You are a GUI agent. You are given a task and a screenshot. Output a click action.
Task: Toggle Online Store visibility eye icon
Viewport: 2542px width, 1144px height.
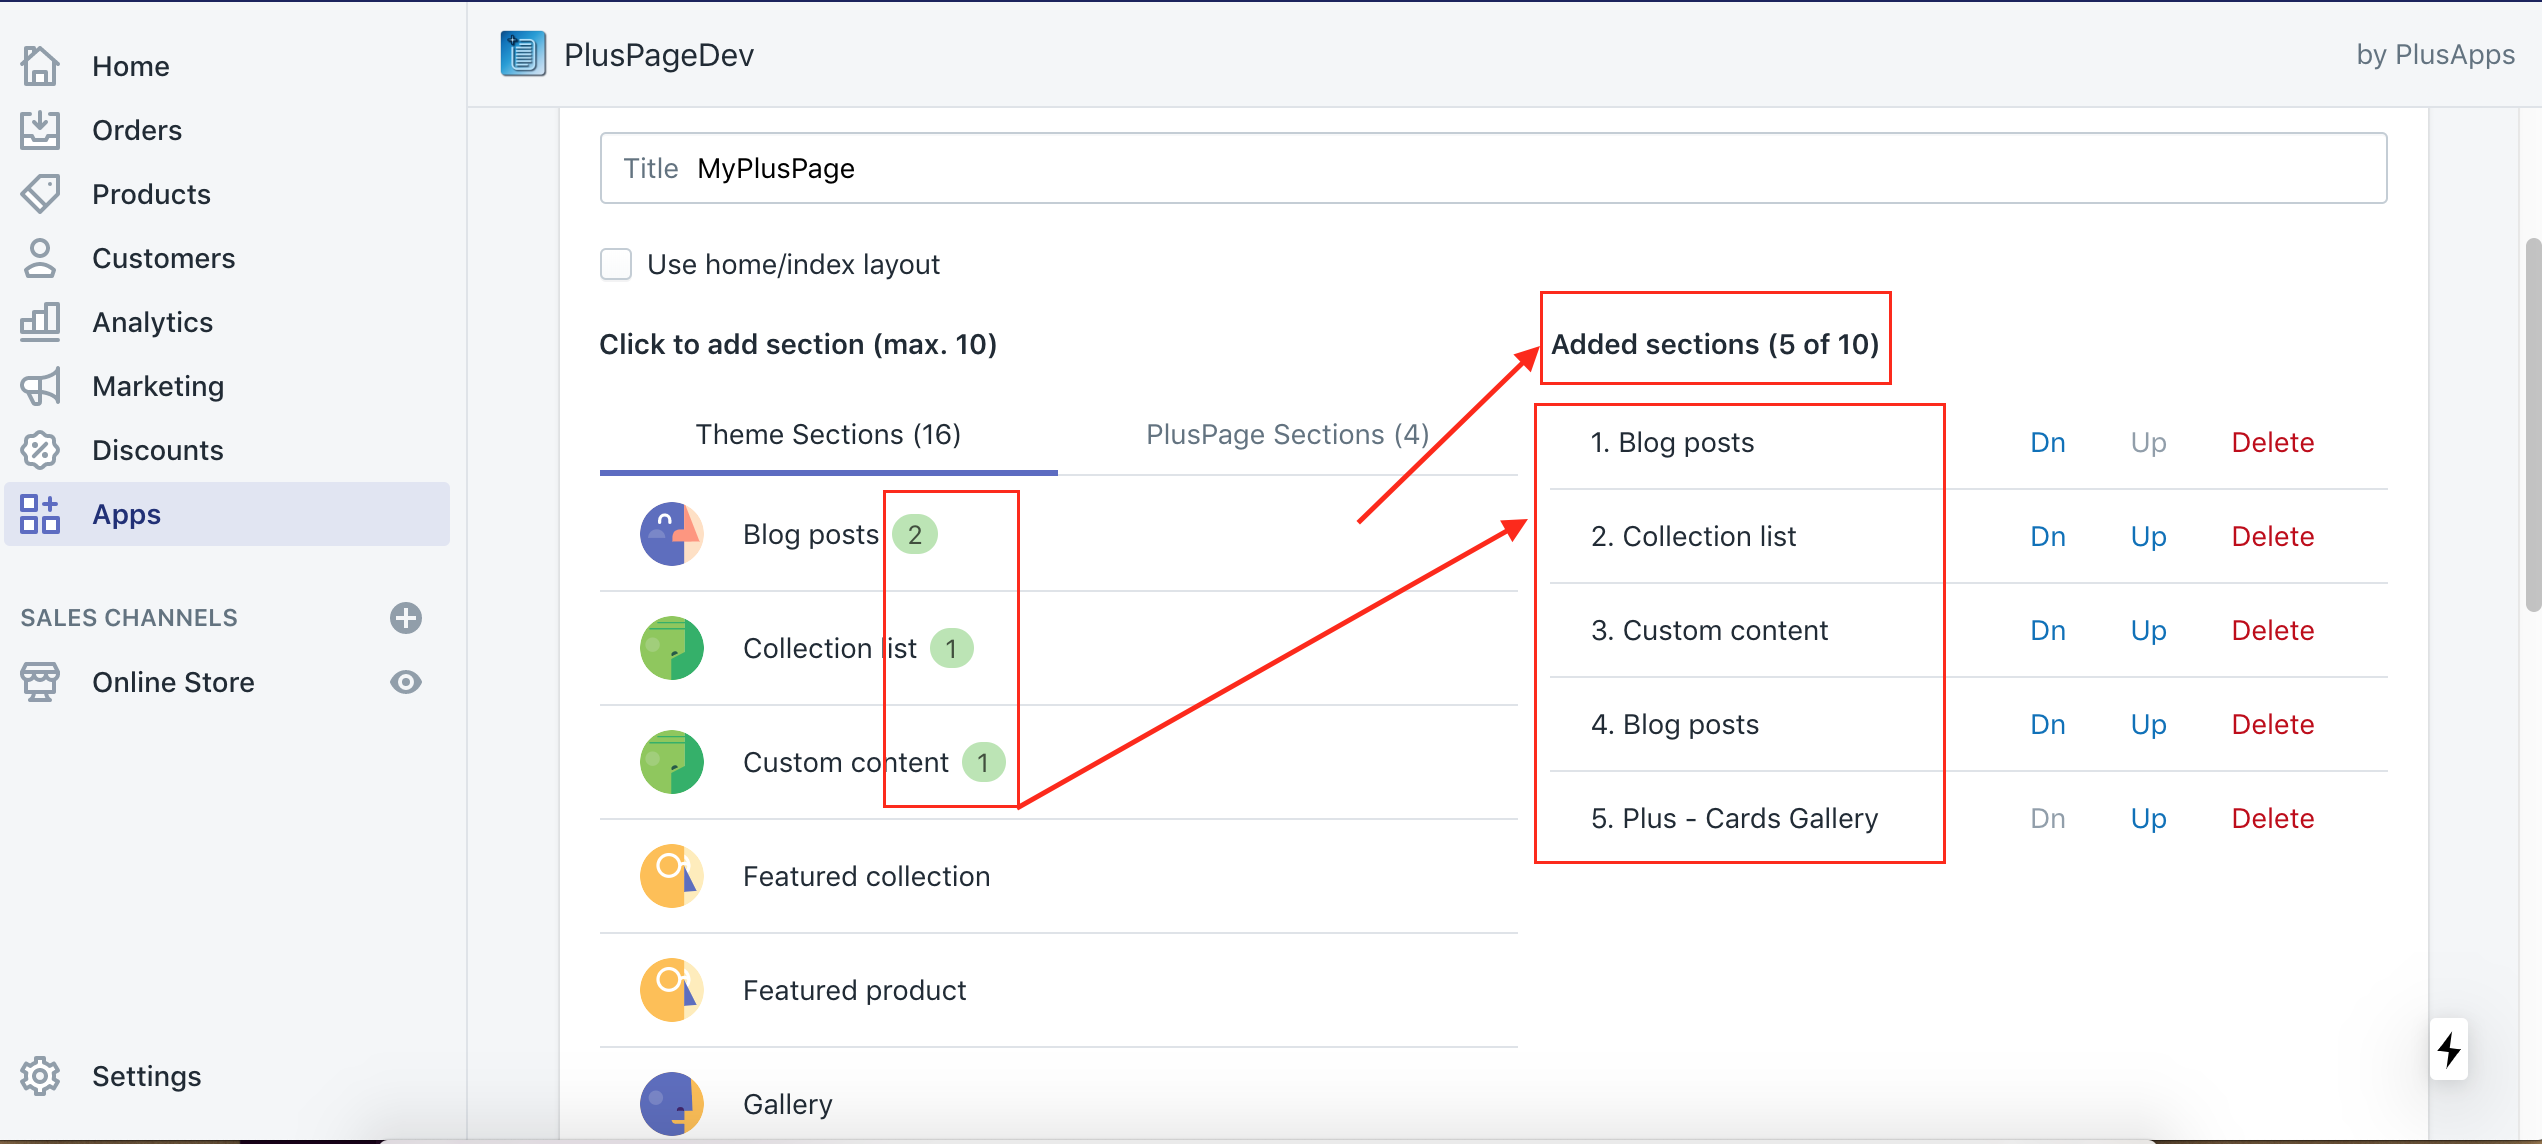[x=405, y=682]
